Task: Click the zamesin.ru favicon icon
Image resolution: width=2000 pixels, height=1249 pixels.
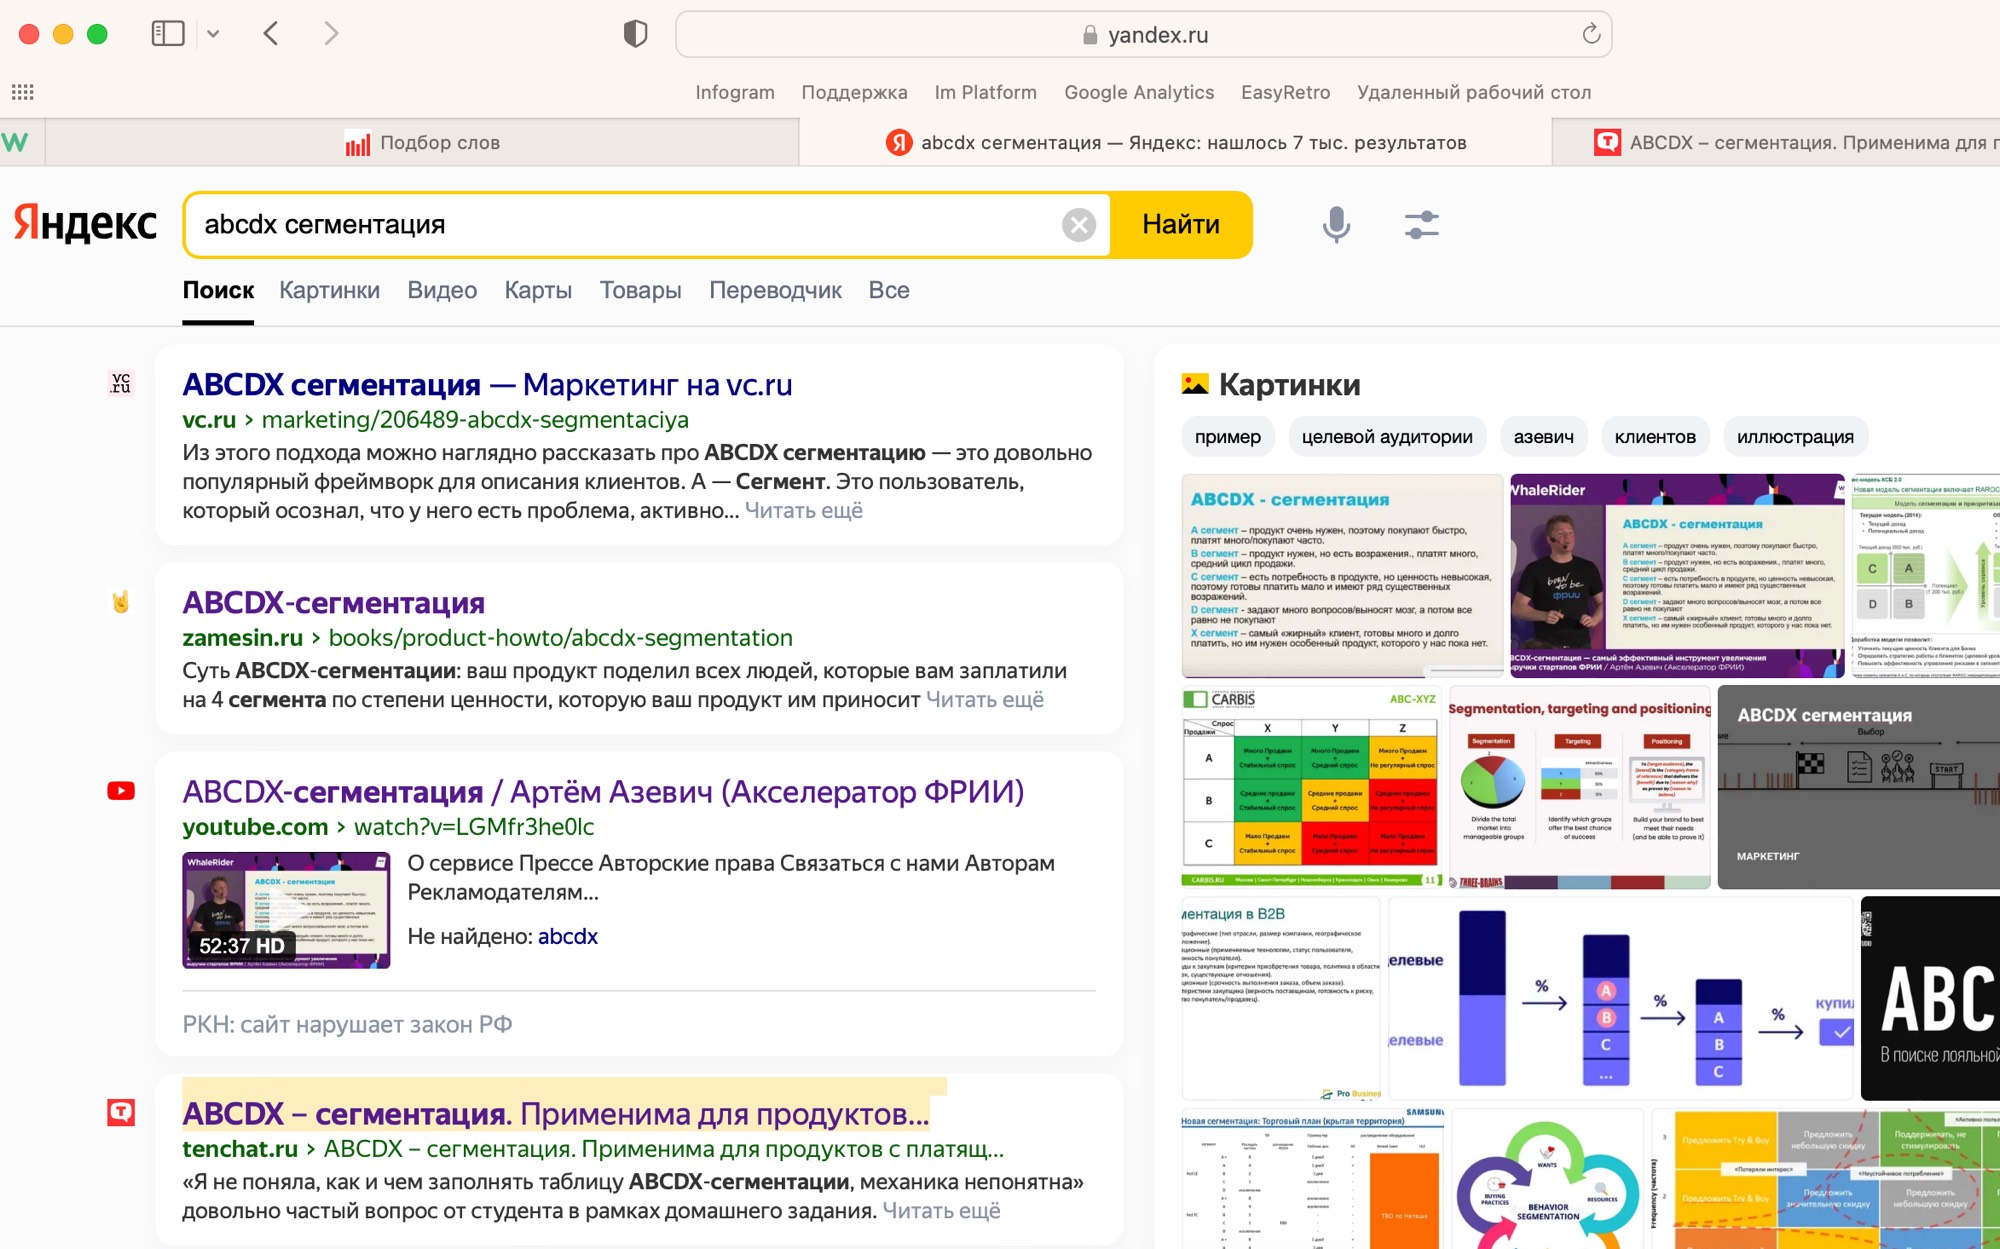Action: pyautogui.click(x=121, y=601)
